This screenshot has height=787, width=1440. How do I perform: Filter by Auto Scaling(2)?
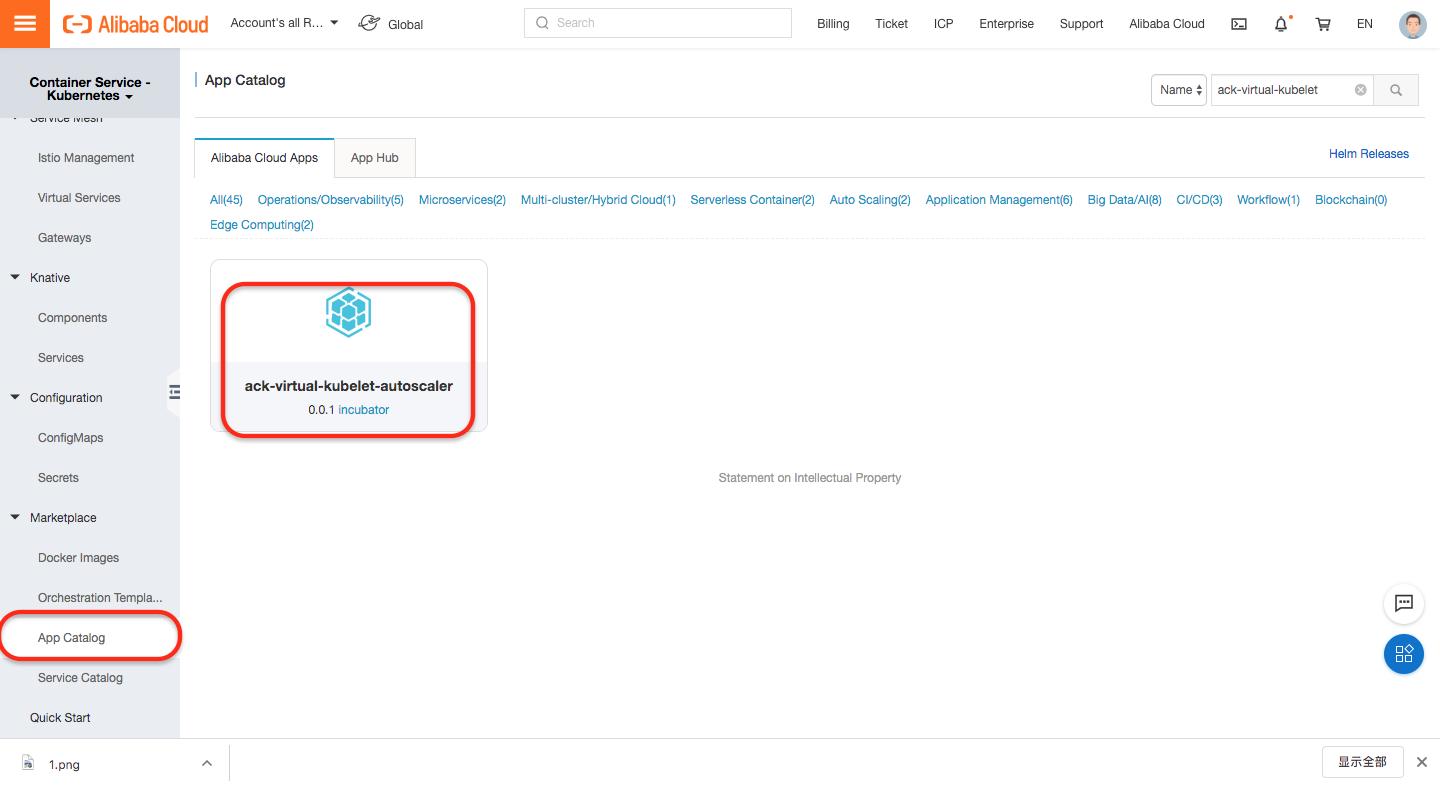pos(870,200)
